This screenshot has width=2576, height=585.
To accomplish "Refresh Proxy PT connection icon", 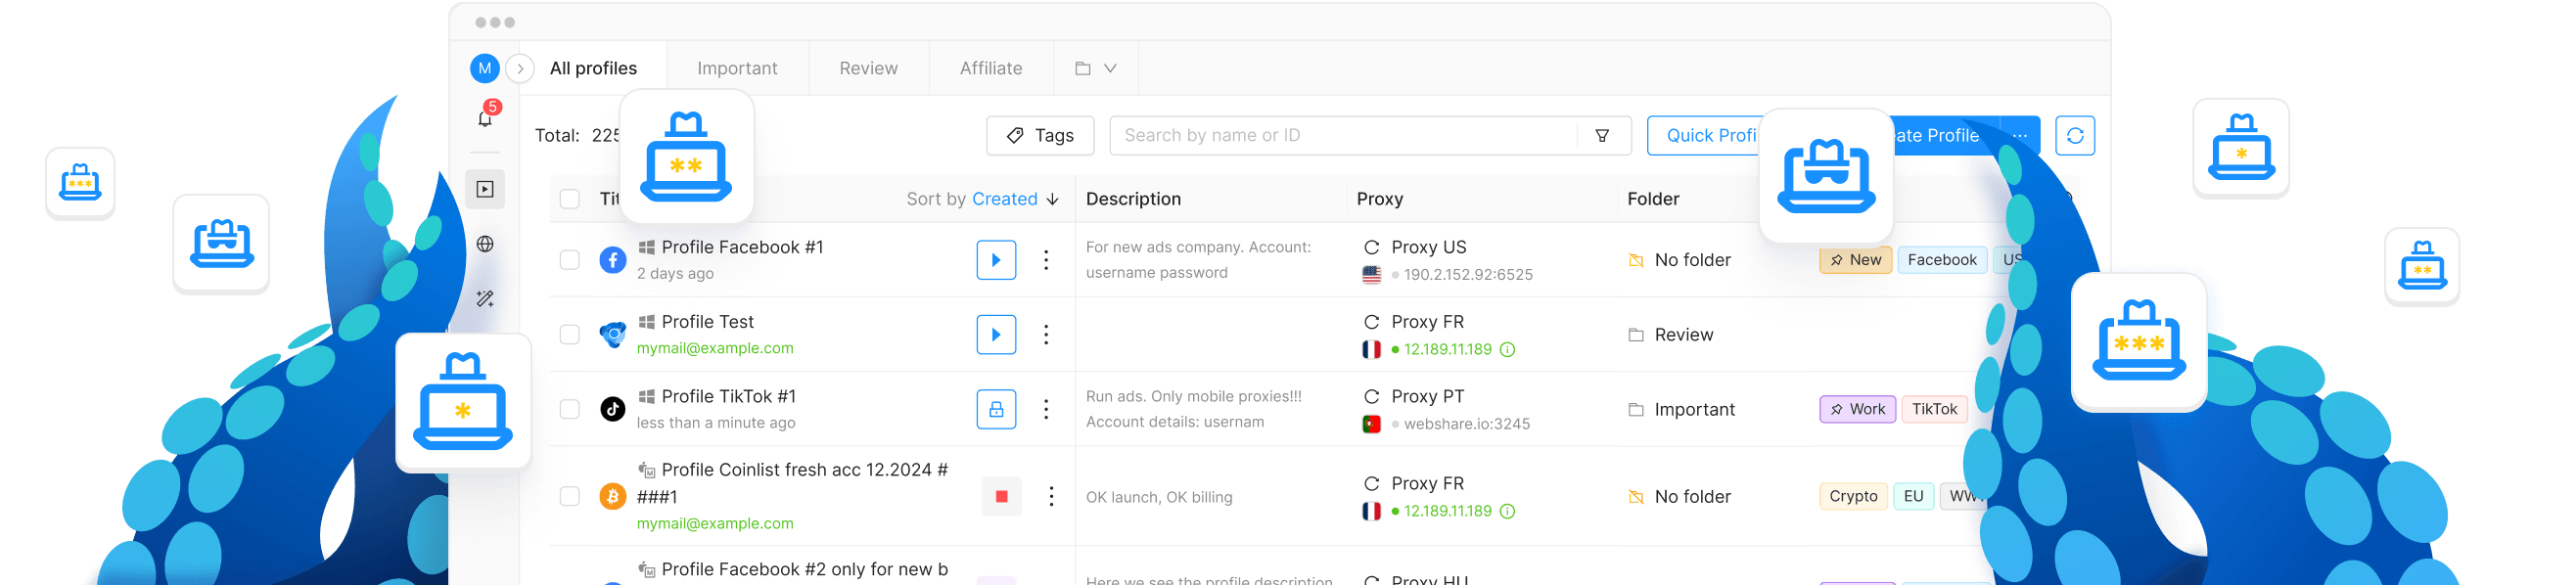I will click(1372, 396).
